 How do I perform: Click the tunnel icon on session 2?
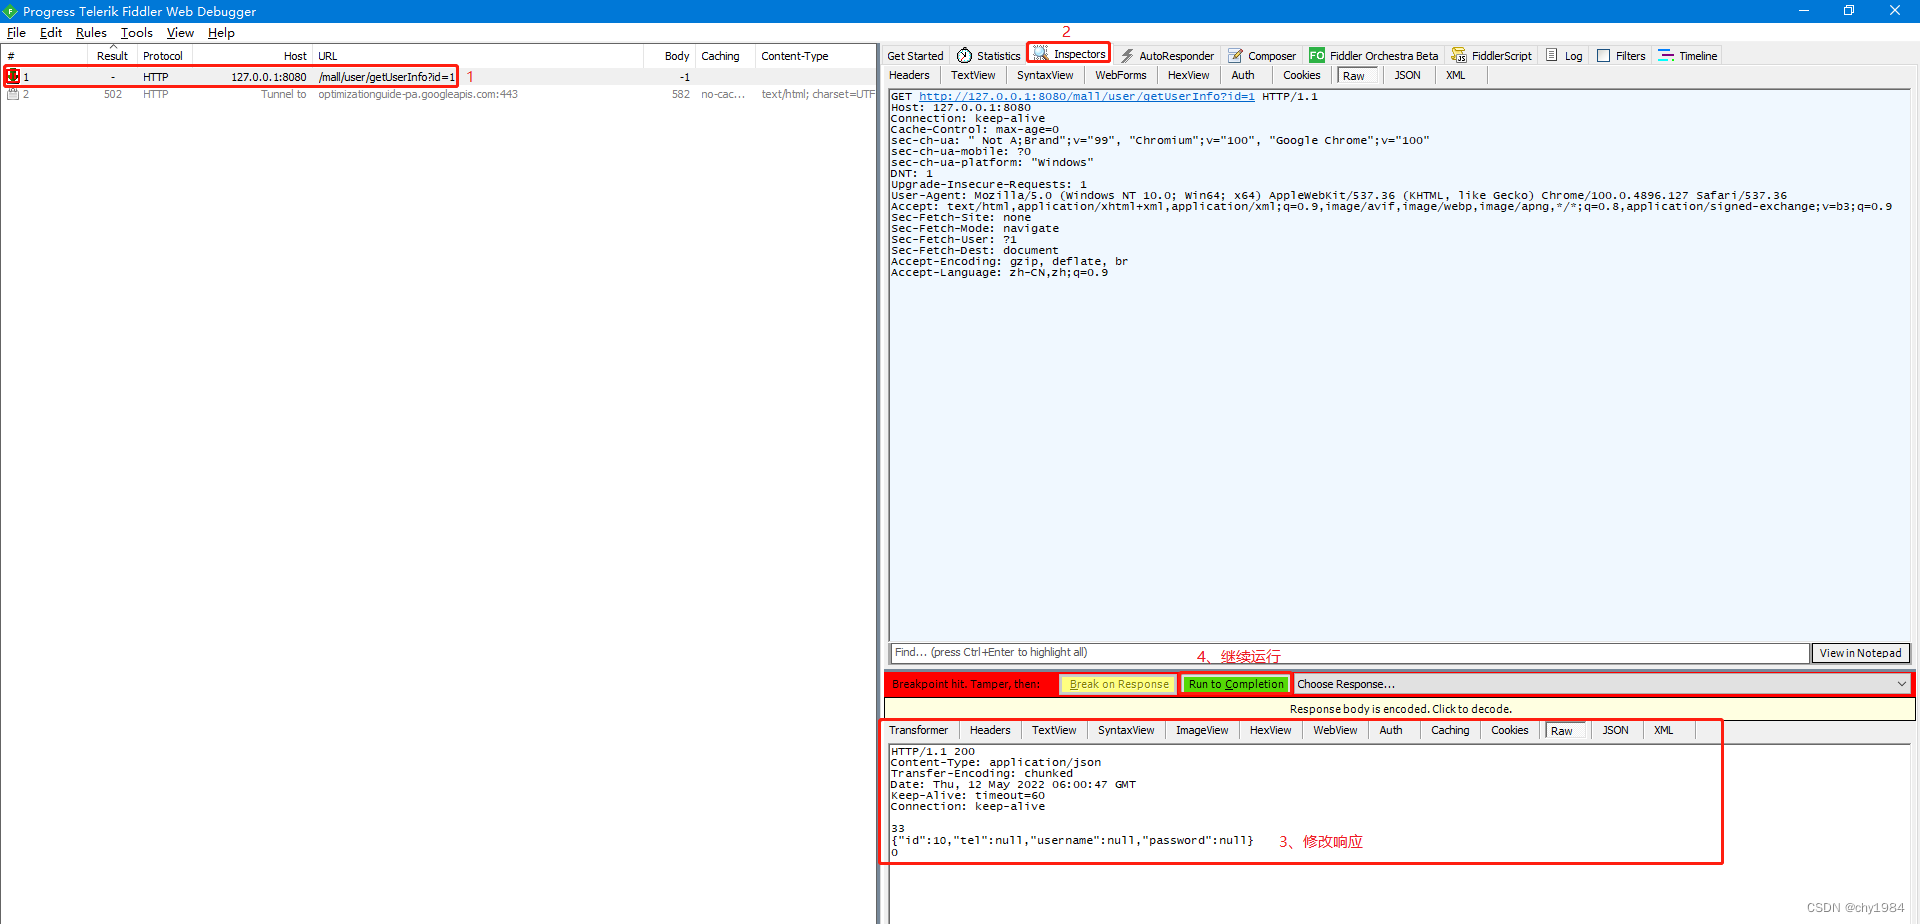[13, 94]
